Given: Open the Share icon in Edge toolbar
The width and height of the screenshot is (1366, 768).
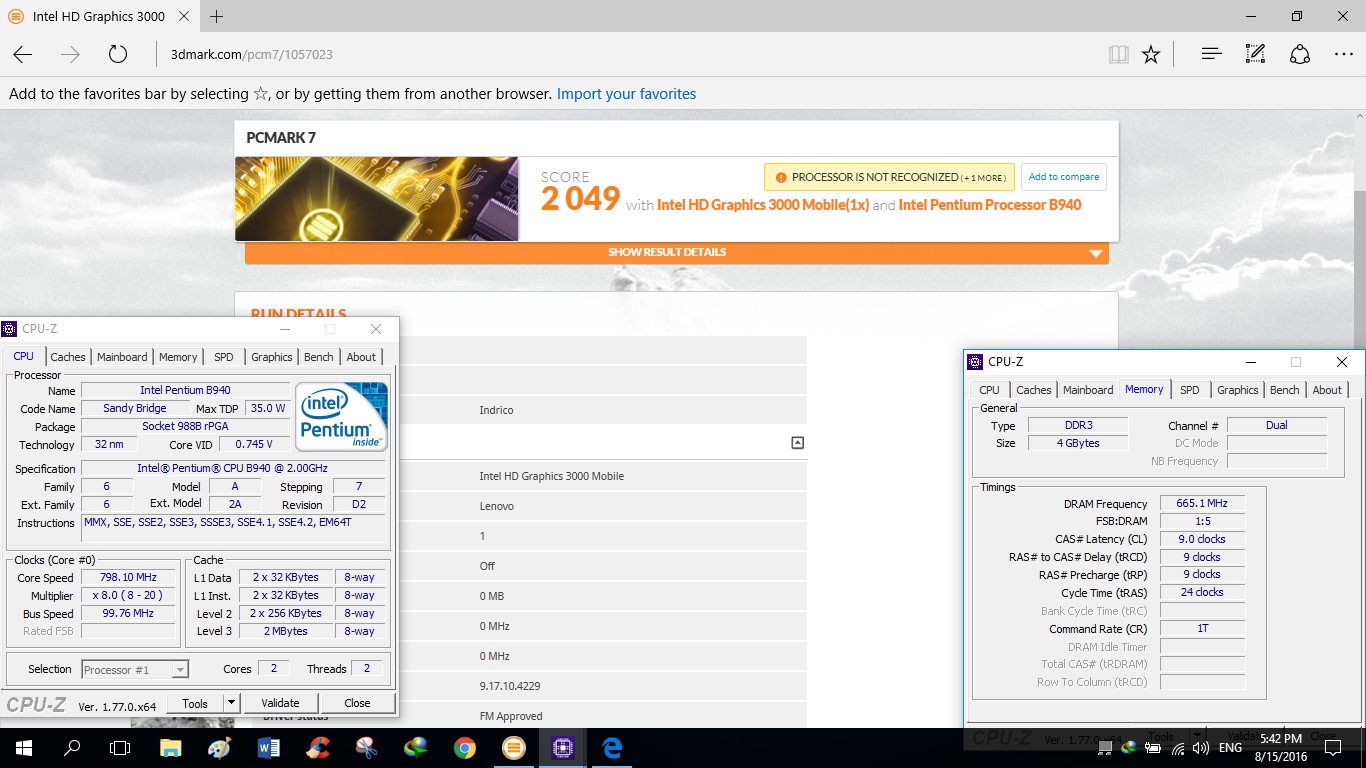Looking at the screenshot, I should (1300, 54).
